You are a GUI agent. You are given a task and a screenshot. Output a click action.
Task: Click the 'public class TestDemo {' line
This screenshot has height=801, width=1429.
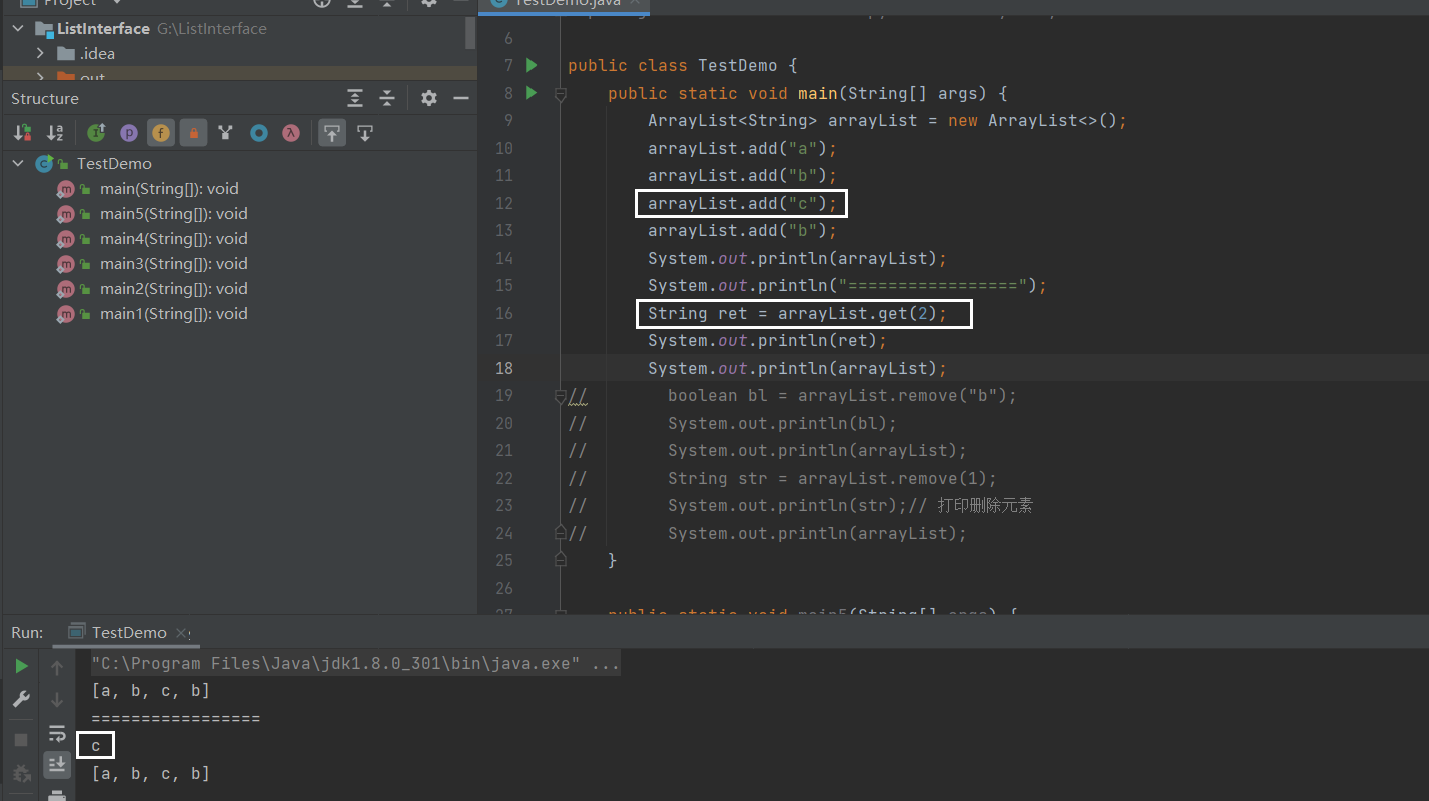(x=683, y=65)
